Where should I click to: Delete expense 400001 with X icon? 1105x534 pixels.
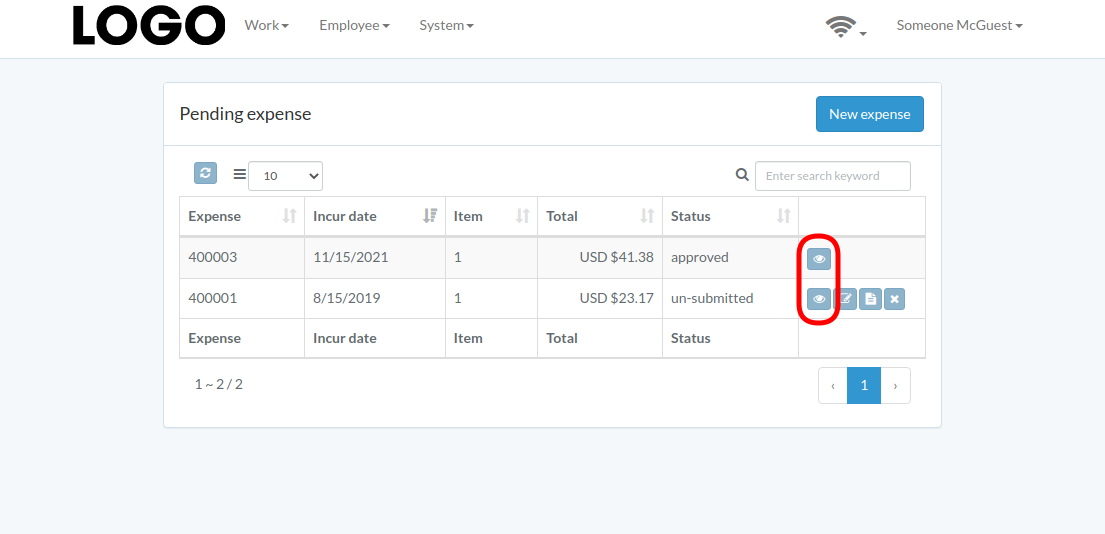pos(894,299)
